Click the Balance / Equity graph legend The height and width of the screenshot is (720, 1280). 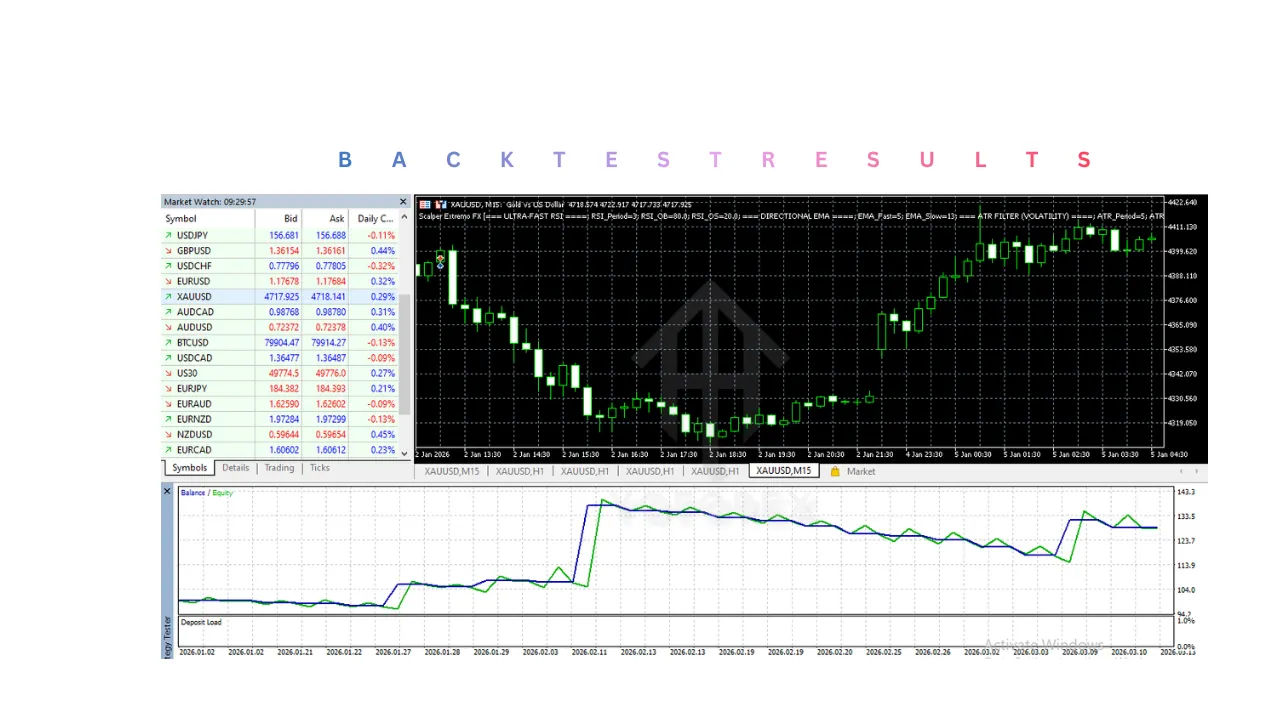(206, 493)
